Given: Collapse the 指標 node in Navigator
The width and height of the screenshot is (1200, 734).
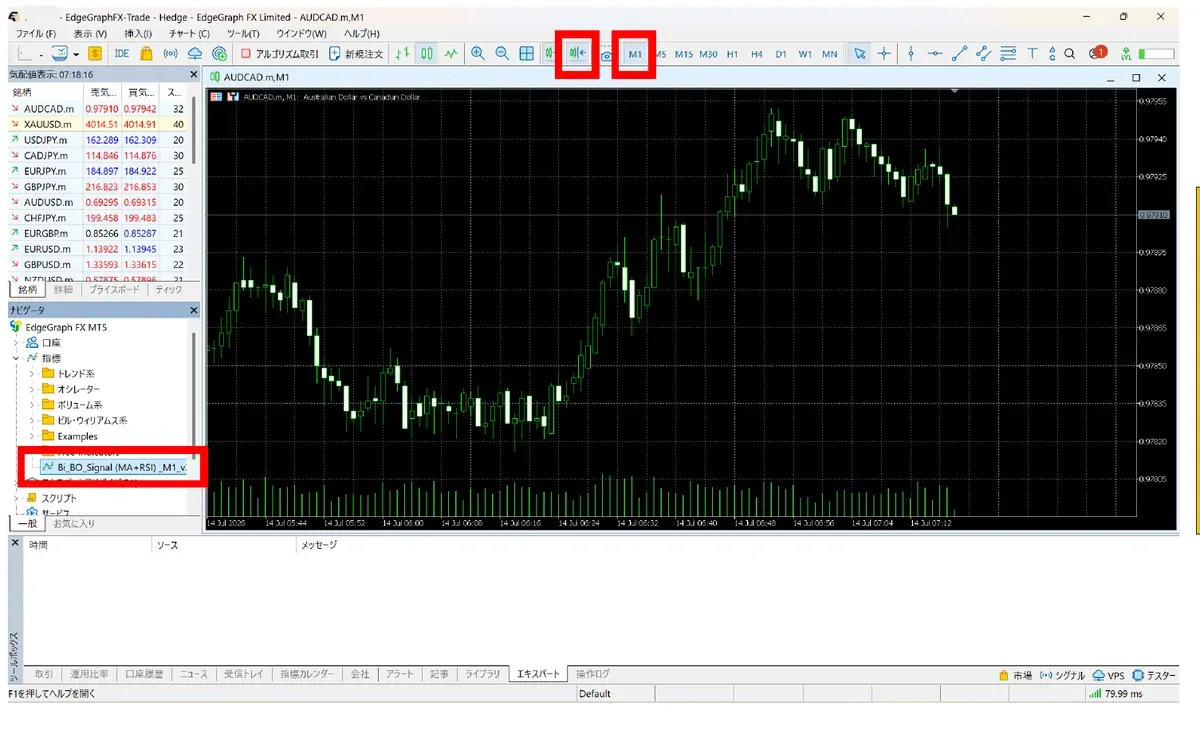Looking at the screenshot, I should pos(16,357).
